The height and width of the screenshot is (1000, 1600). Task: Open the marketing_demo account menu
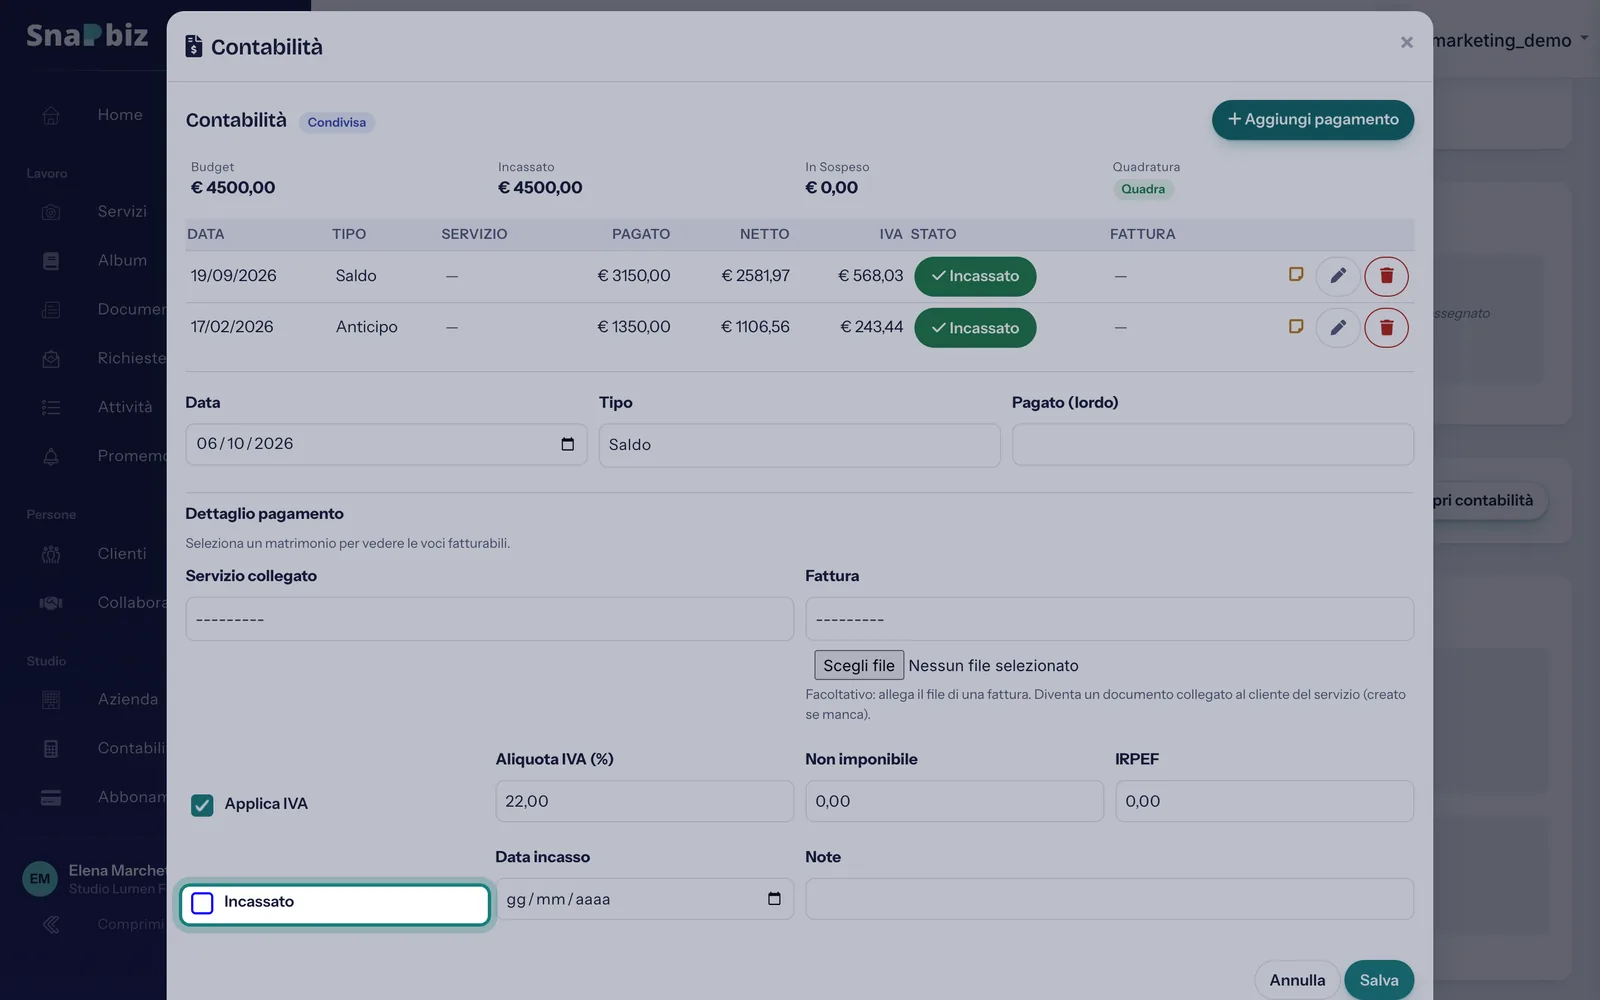(x=1510, y=40)
